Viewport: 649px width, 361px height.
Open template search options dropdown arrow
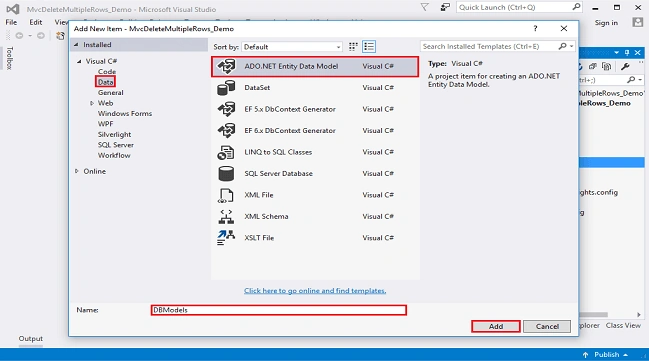click(x=572, y=46)
